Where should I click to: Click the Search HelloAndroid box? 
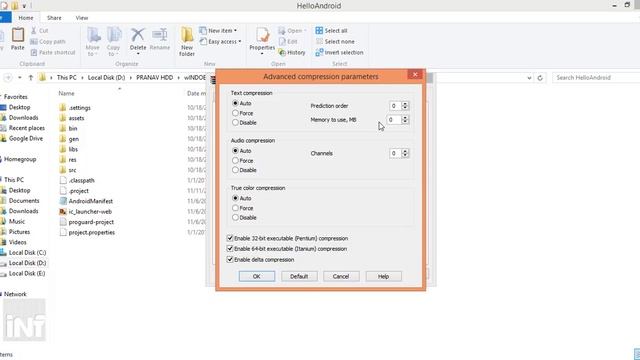(596, 78)
